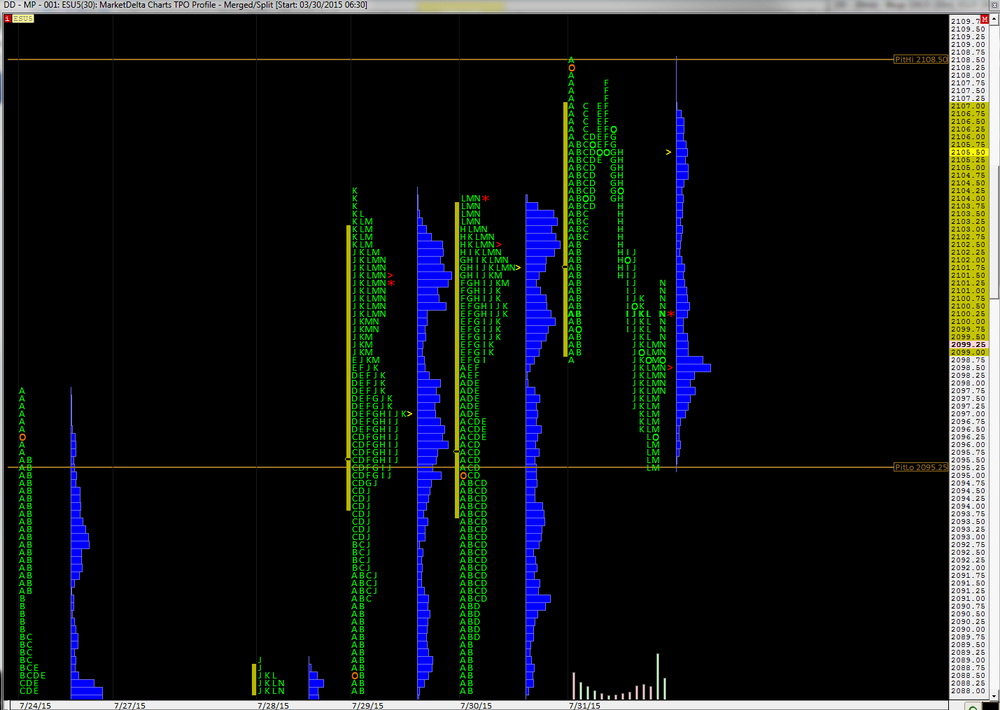Viewport: 1000px width, 710px height.
Task: Click the red asterisk beside 7/30 LMN row
Action: tap(485, 199)
